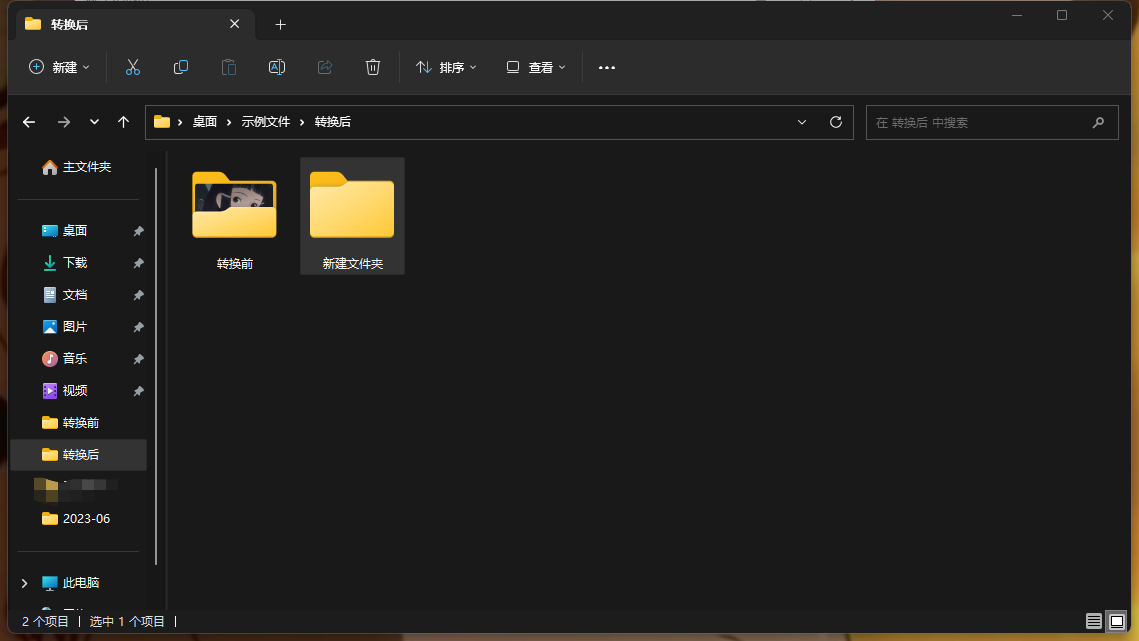Image resolution: width=1139 pixels, height=641 pixels.
Task: Open the 新建 dropdown menu
Action: click(59, 67)
